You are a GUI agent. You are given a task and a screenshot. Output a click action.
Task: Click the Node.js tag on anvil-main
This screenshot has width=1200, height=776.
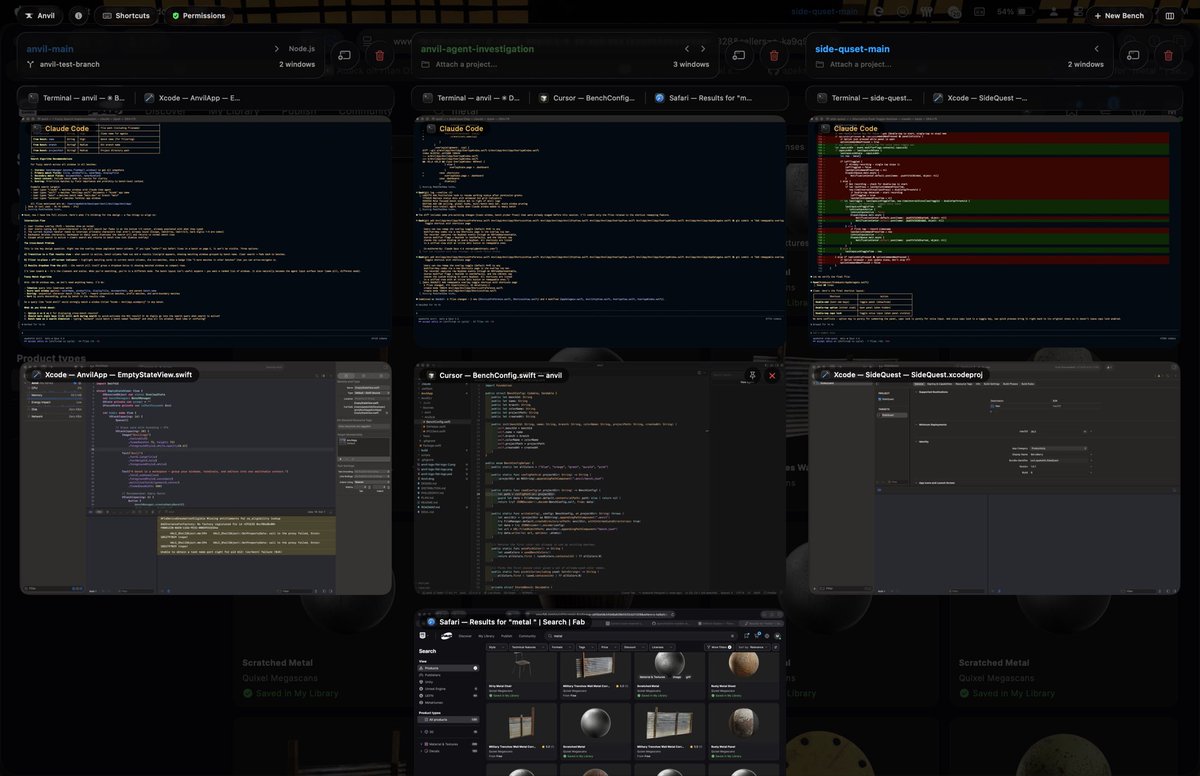click(x=303, y=48)
